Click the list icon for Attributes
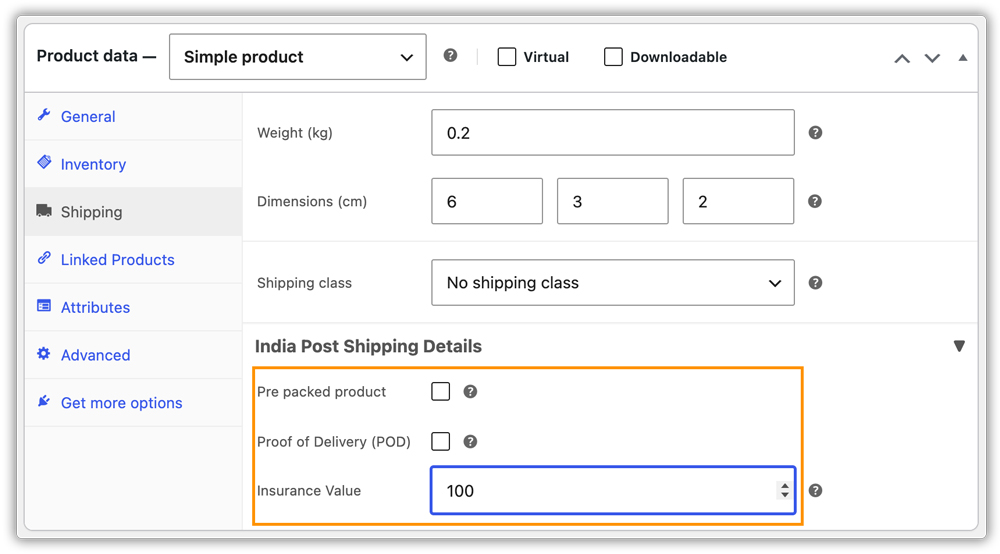This screenshot has width=1000, height=554. pos(44,306)
